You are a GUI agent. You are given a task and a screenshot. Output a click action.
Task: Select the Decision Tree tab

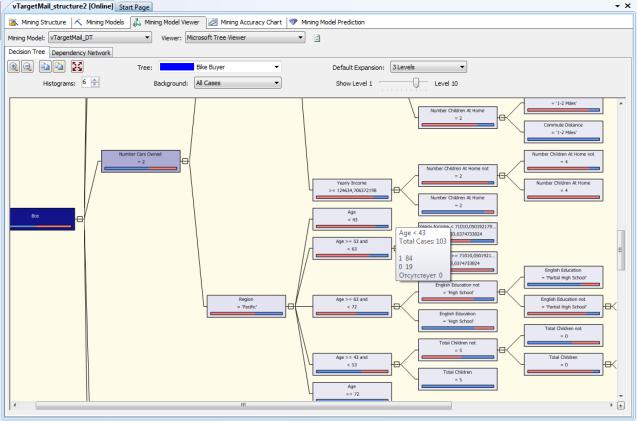click(x=27, y=52)
